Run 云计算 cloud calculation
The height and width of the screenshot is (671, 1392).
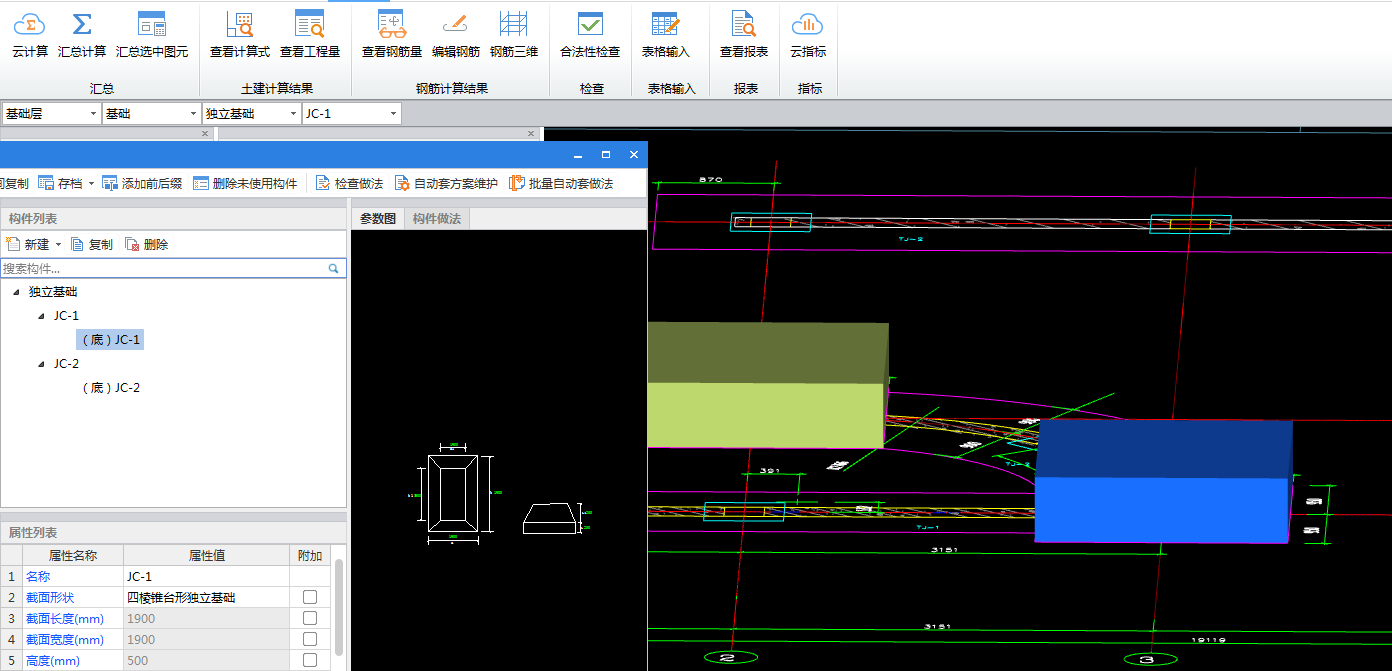[x=30, y=36]
